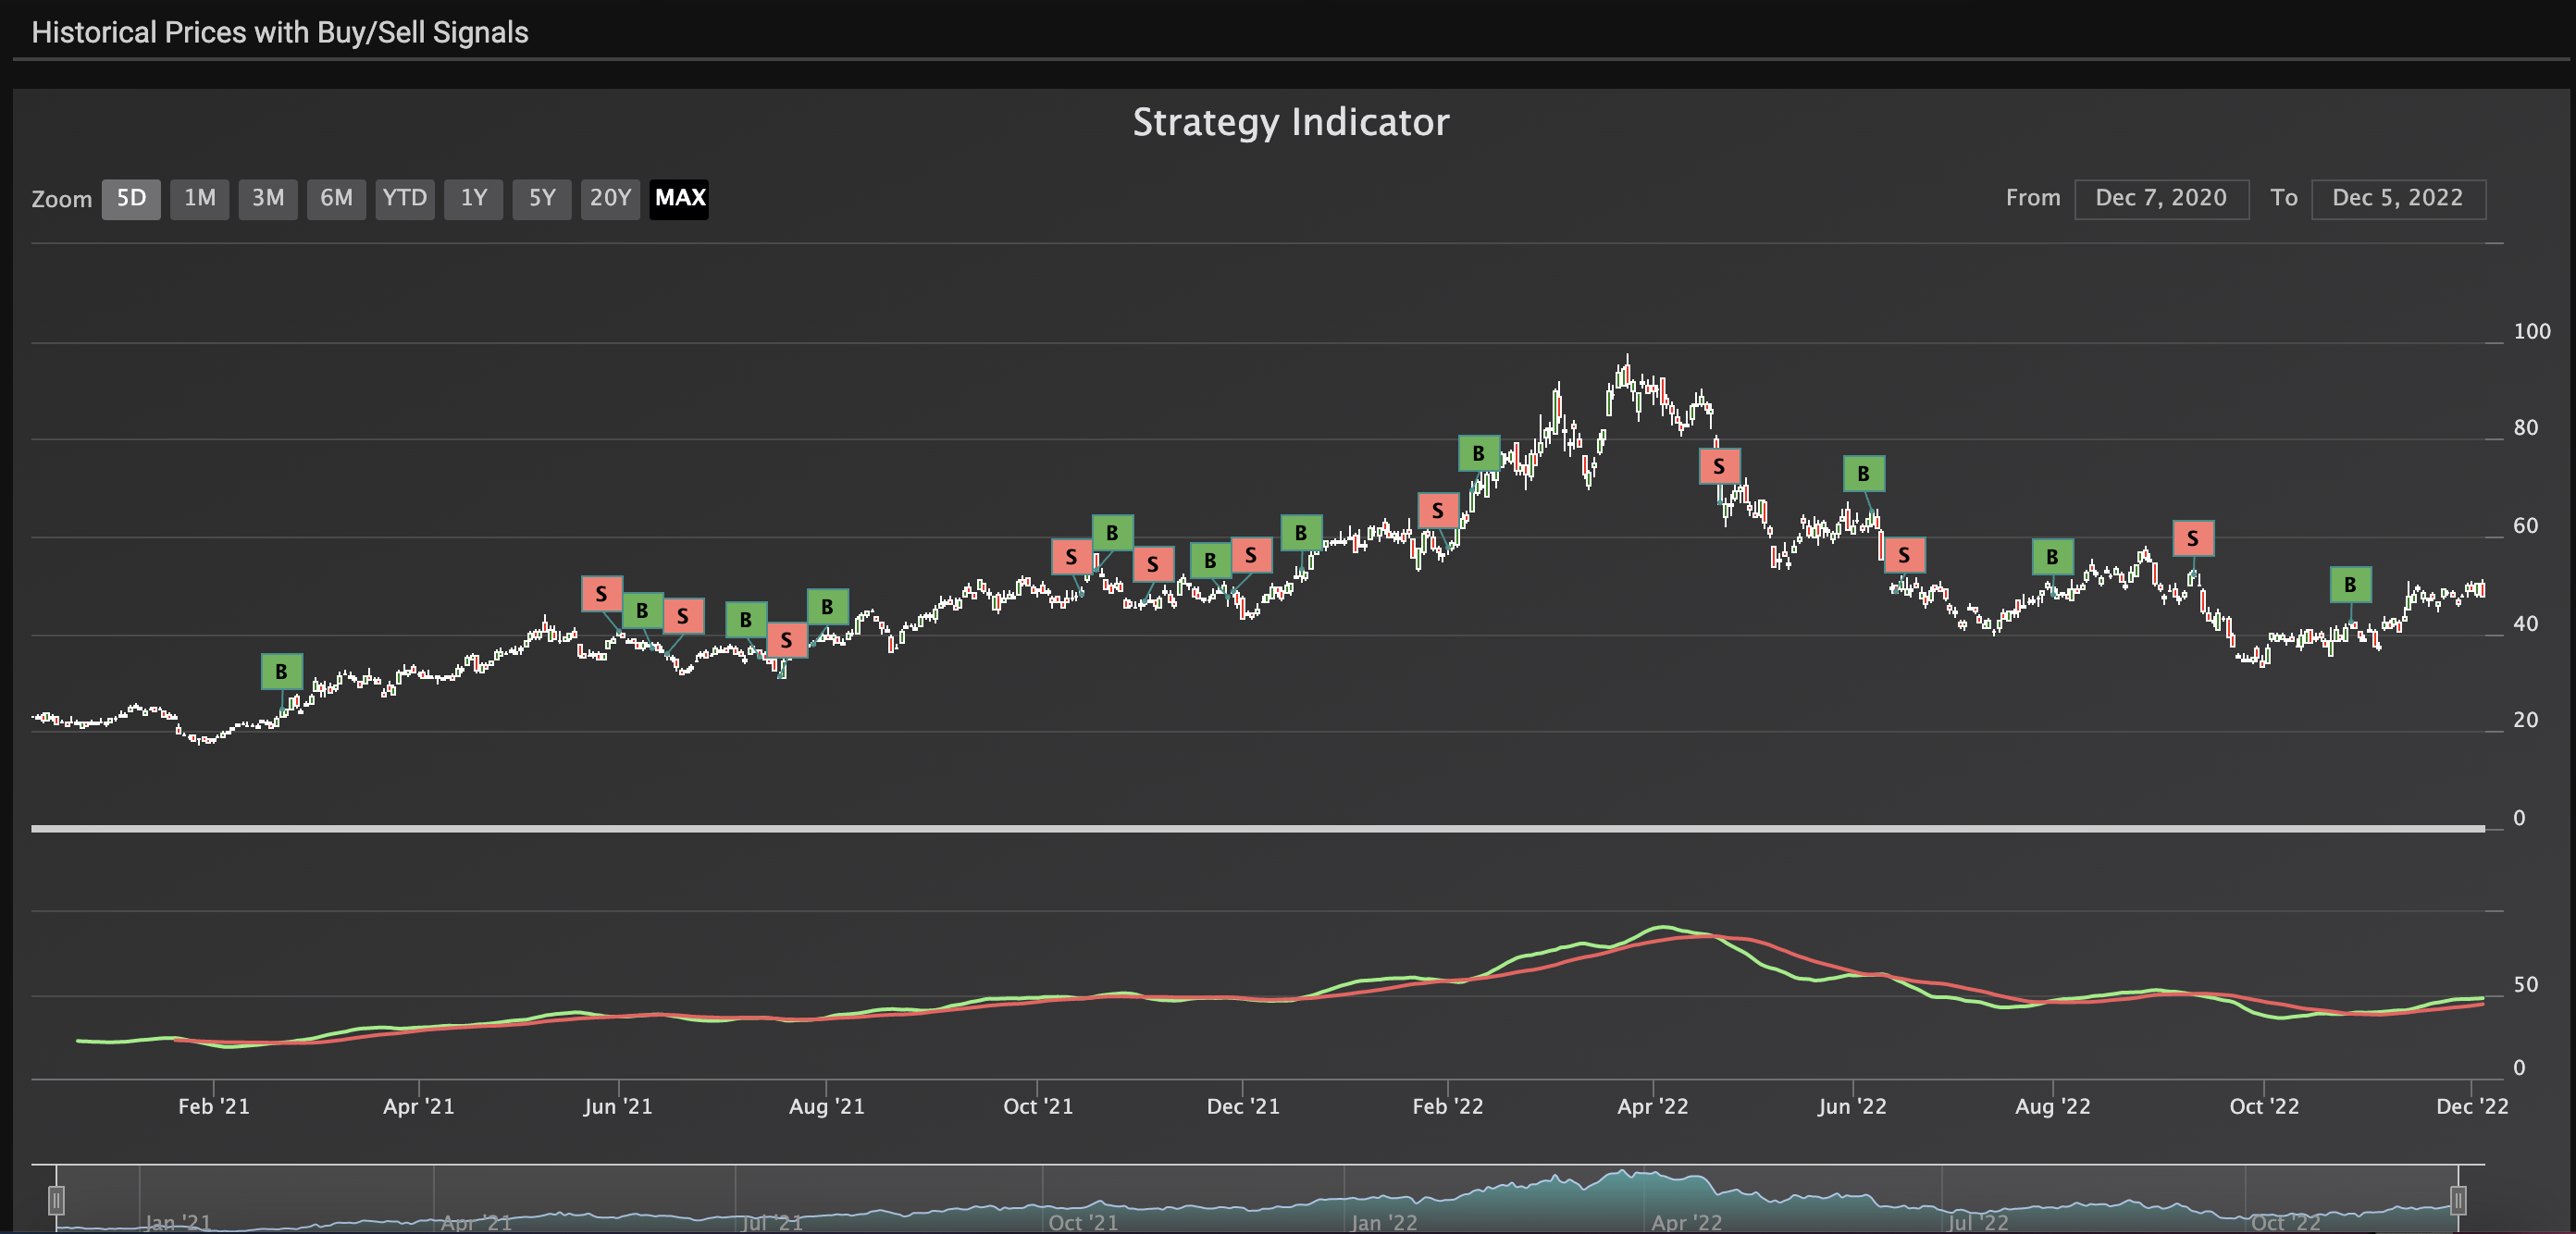Click the Buy marker at Aug '22
2576x1234 pixels.
coord(2052,557)
